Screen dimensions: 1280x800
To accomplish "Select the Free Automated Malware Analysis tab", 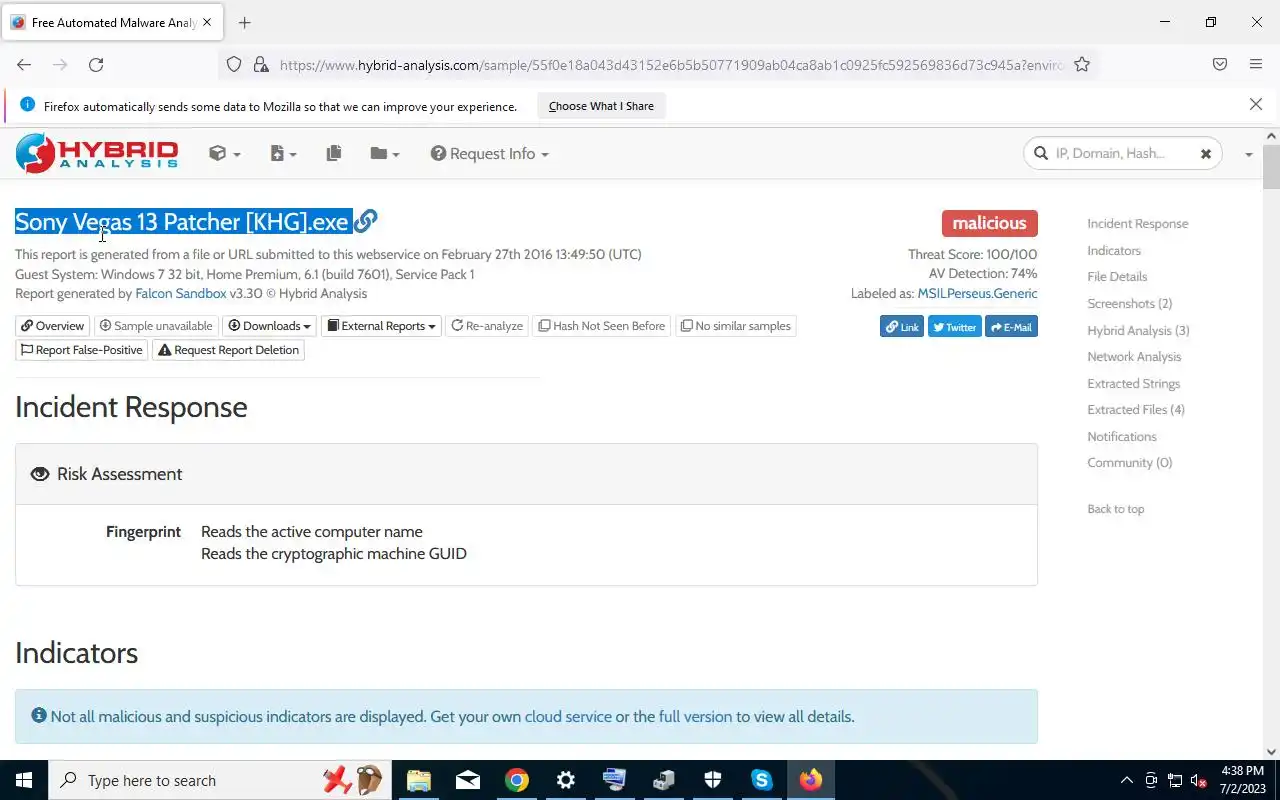I will [113, 22].
